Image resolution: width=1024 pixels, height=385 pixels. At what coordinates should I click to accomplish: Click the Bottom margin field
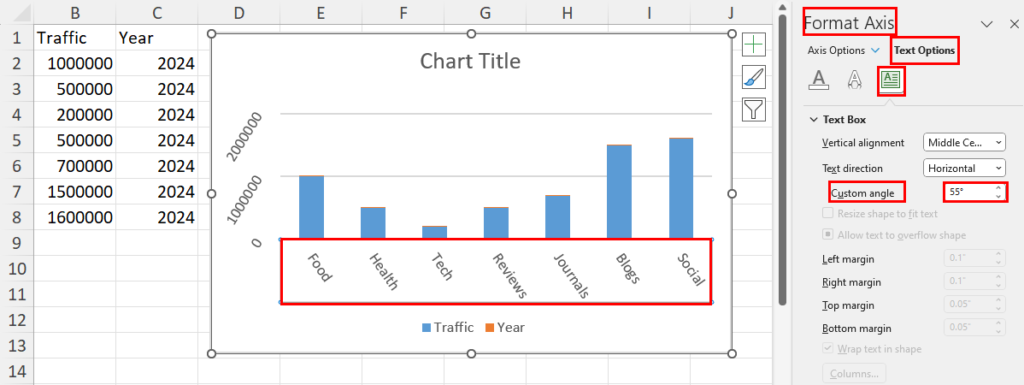tap(974, 328)
